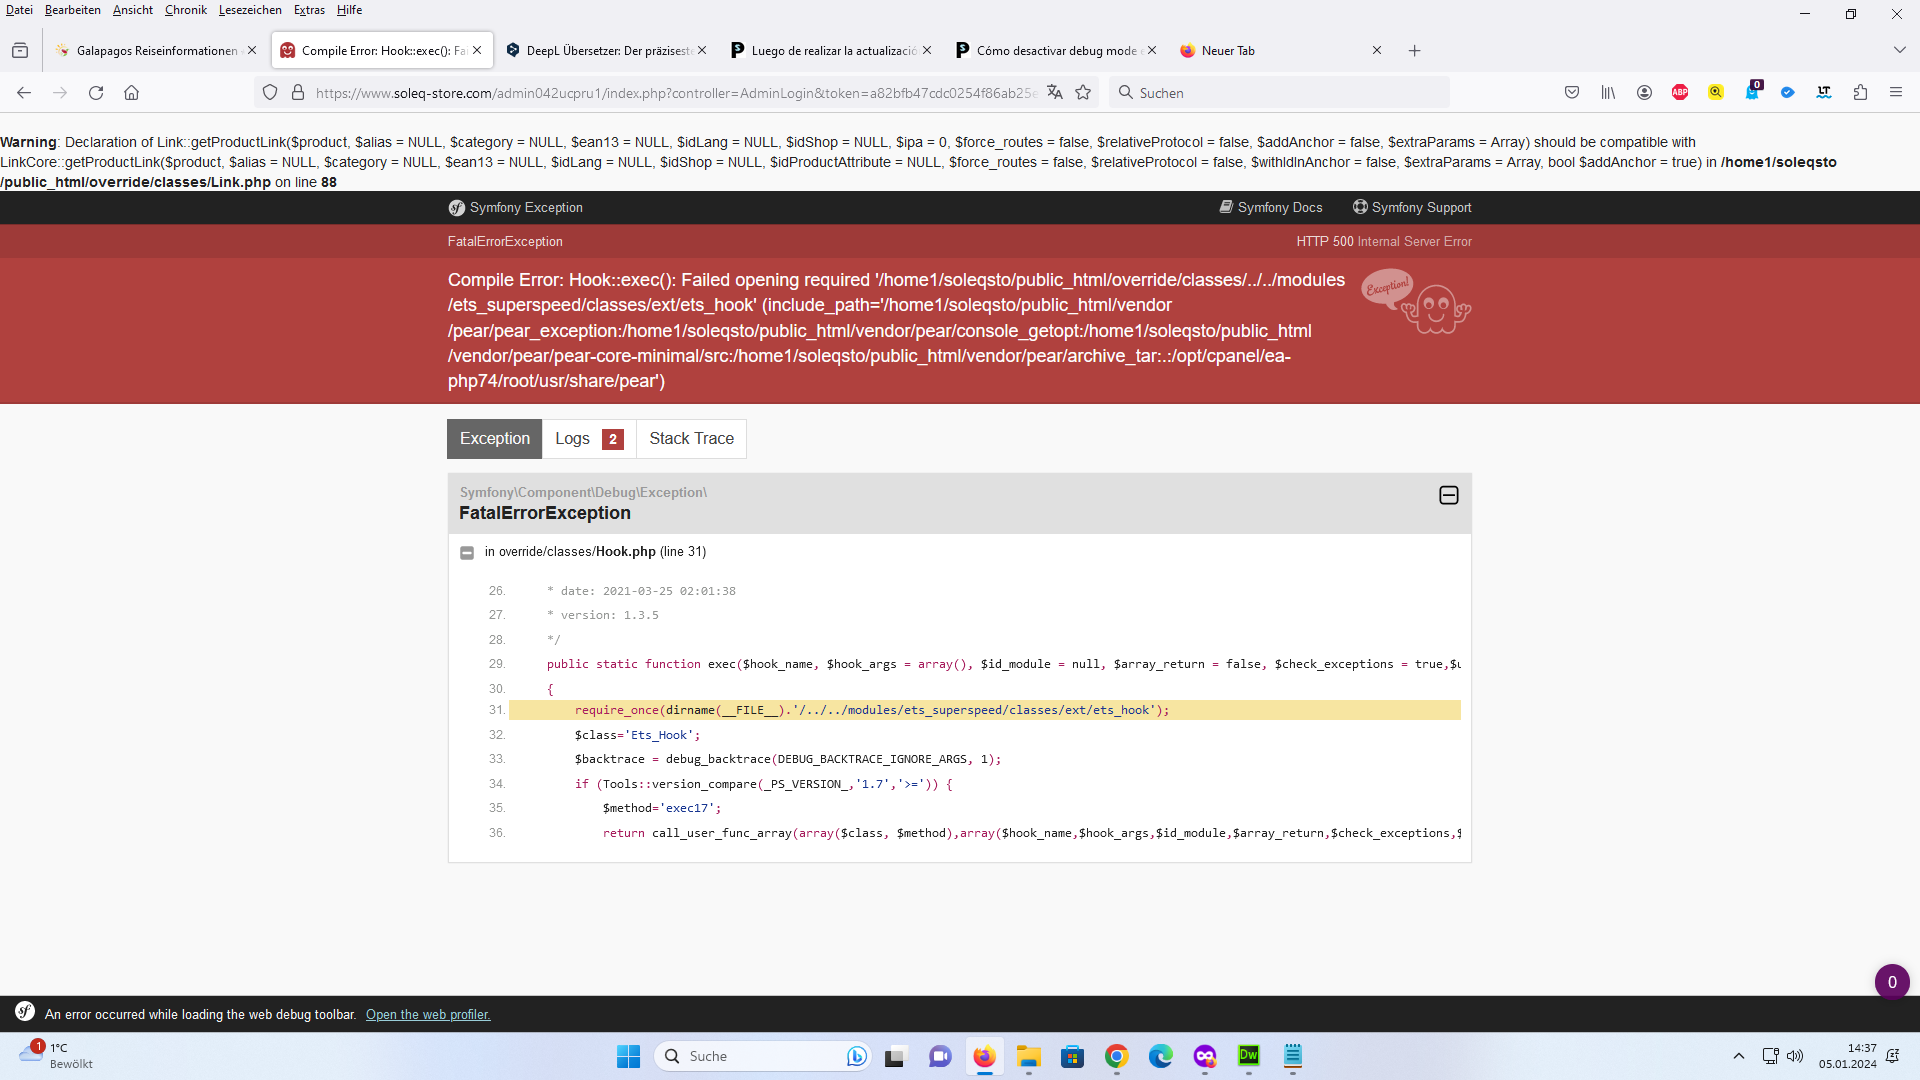Screen dimensions: 1920x1080
Task: Collapse the Hook.php code trace
Action: coord(467,553)
